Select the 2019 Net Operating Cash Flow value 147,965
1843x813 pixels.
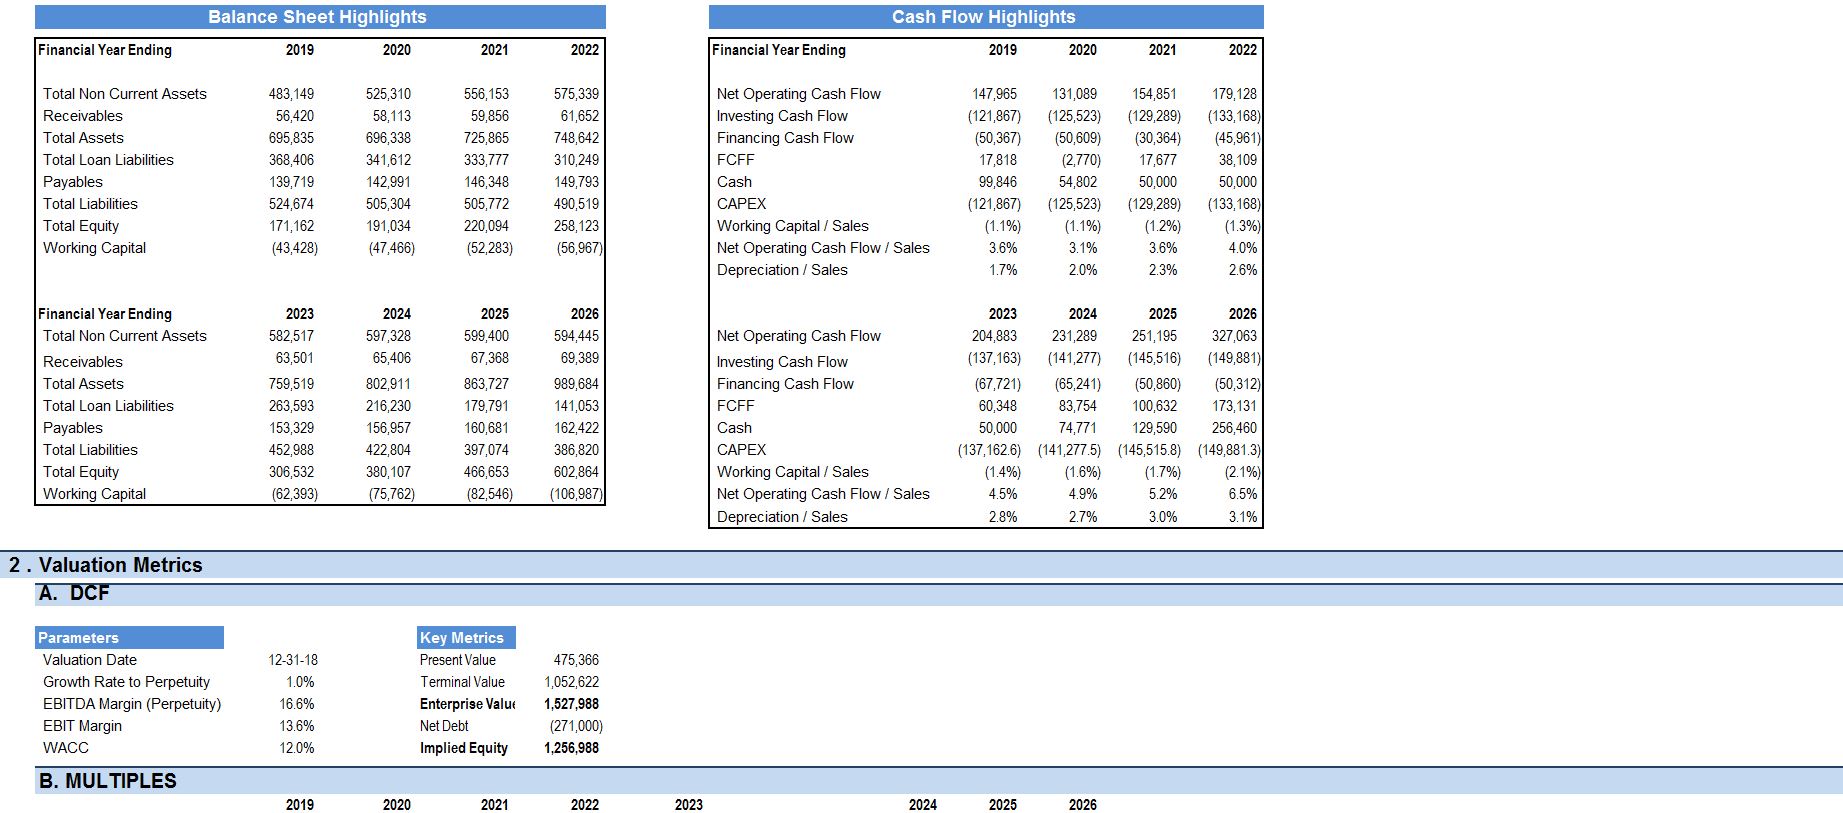994,94
